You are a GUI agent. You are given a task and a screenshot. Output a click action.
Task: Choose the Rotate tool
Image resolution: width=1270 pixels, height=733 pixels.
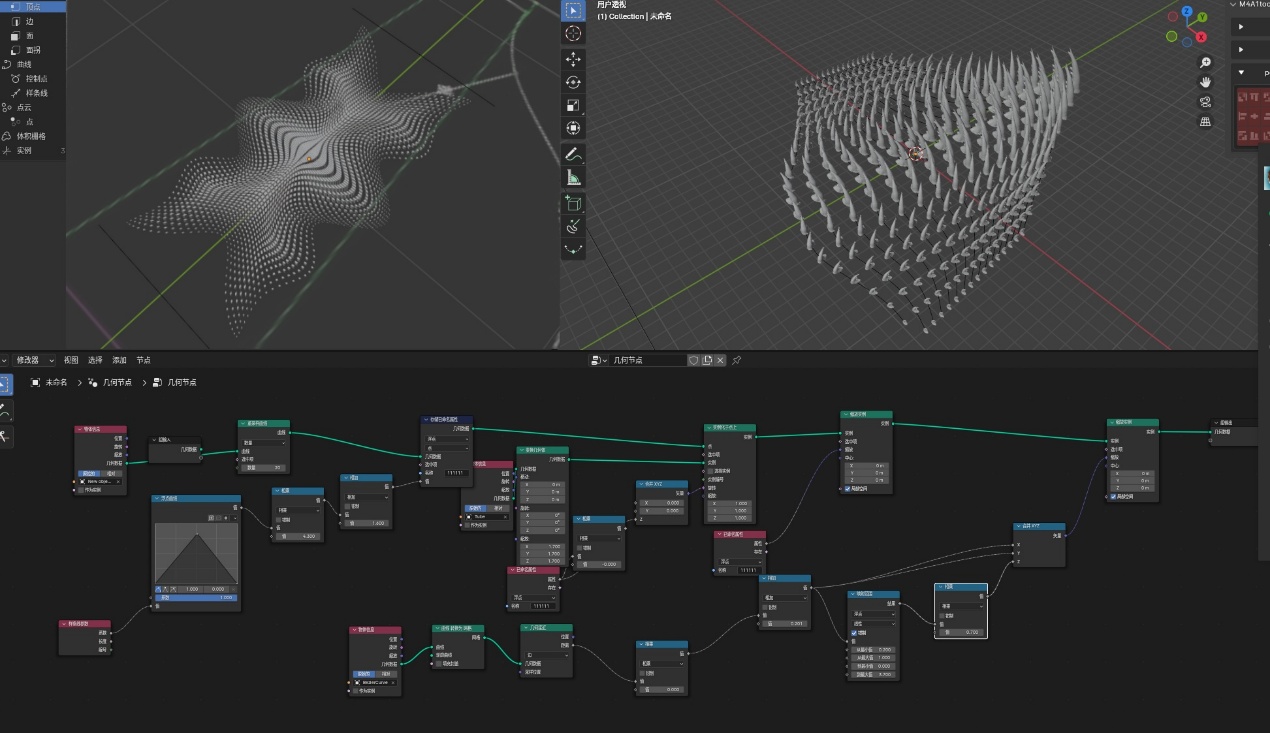pyautogui.click(x=573, y=82)
